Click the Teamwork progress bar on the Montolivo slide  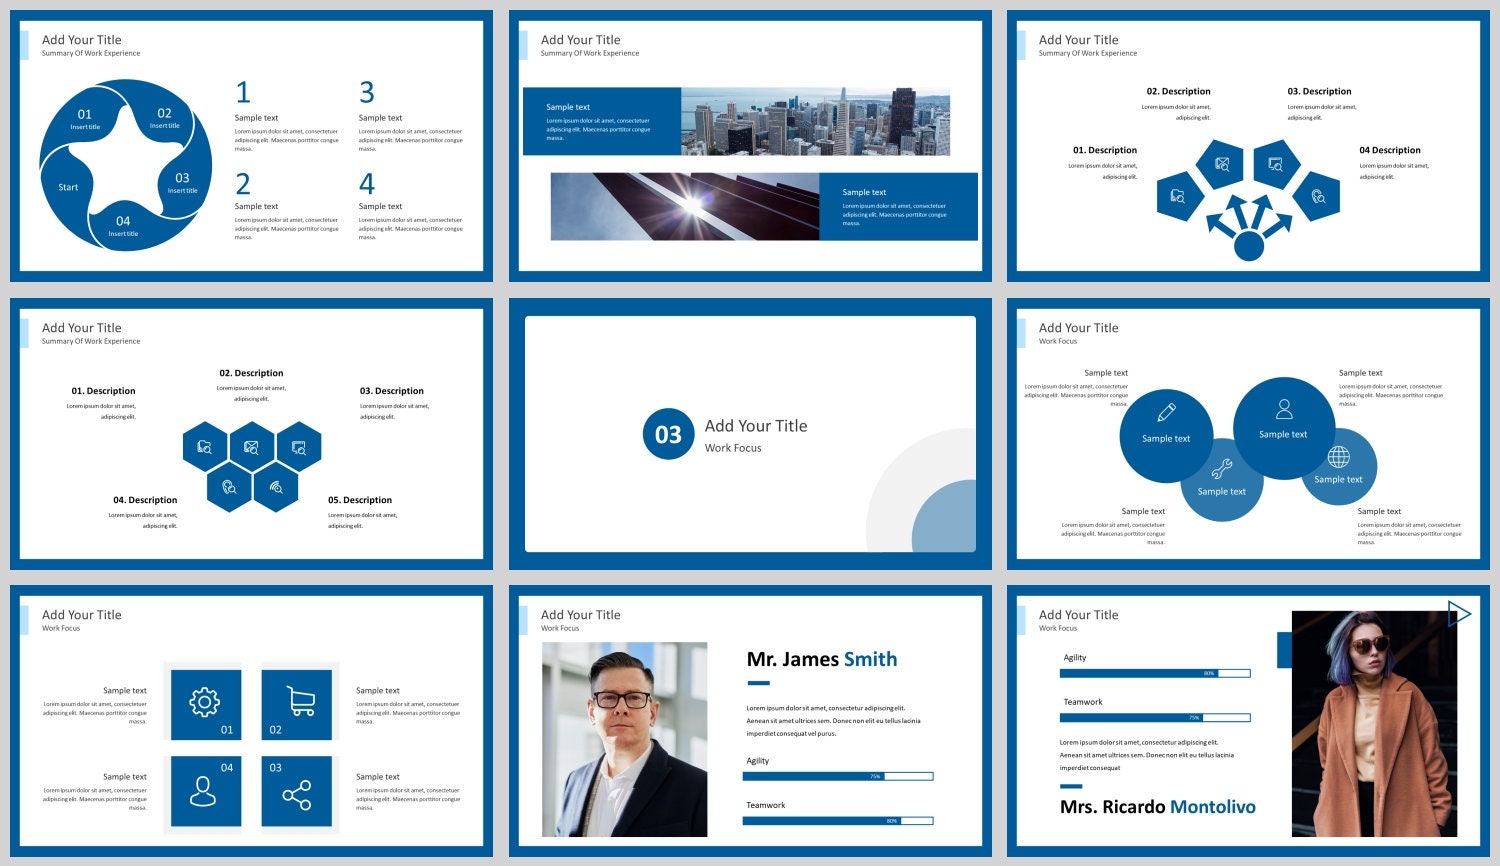1155,717
